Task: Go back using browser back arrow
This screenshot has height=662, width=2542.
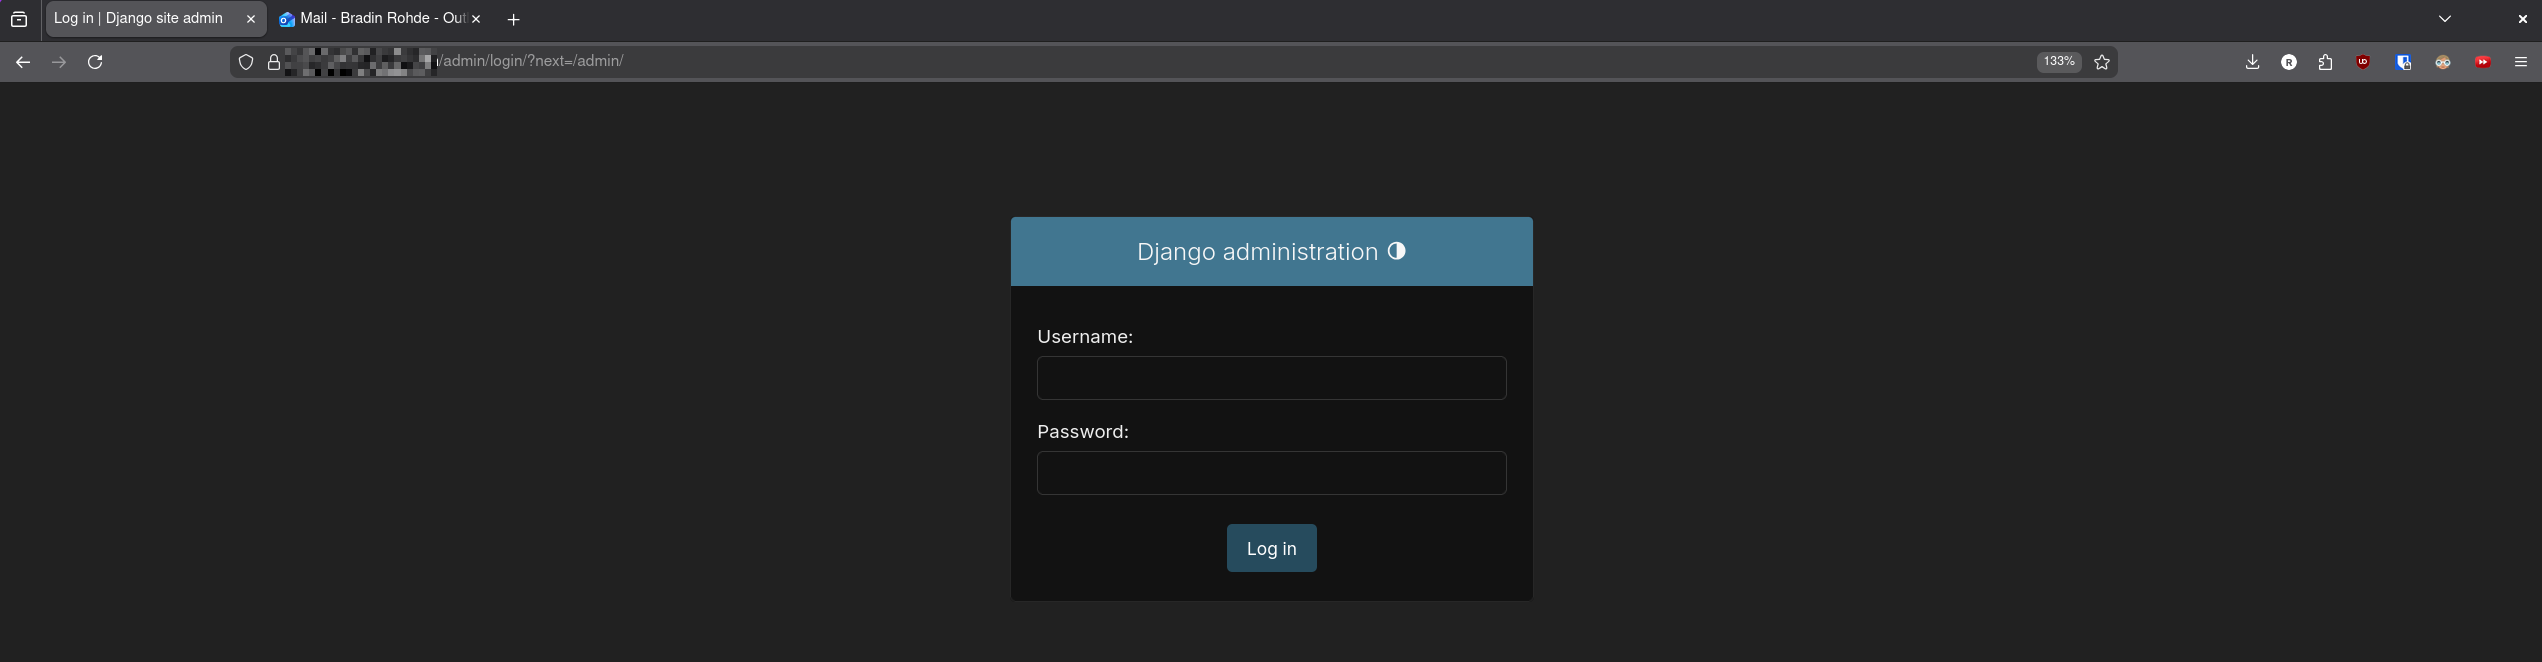Action: coord(23,62)
